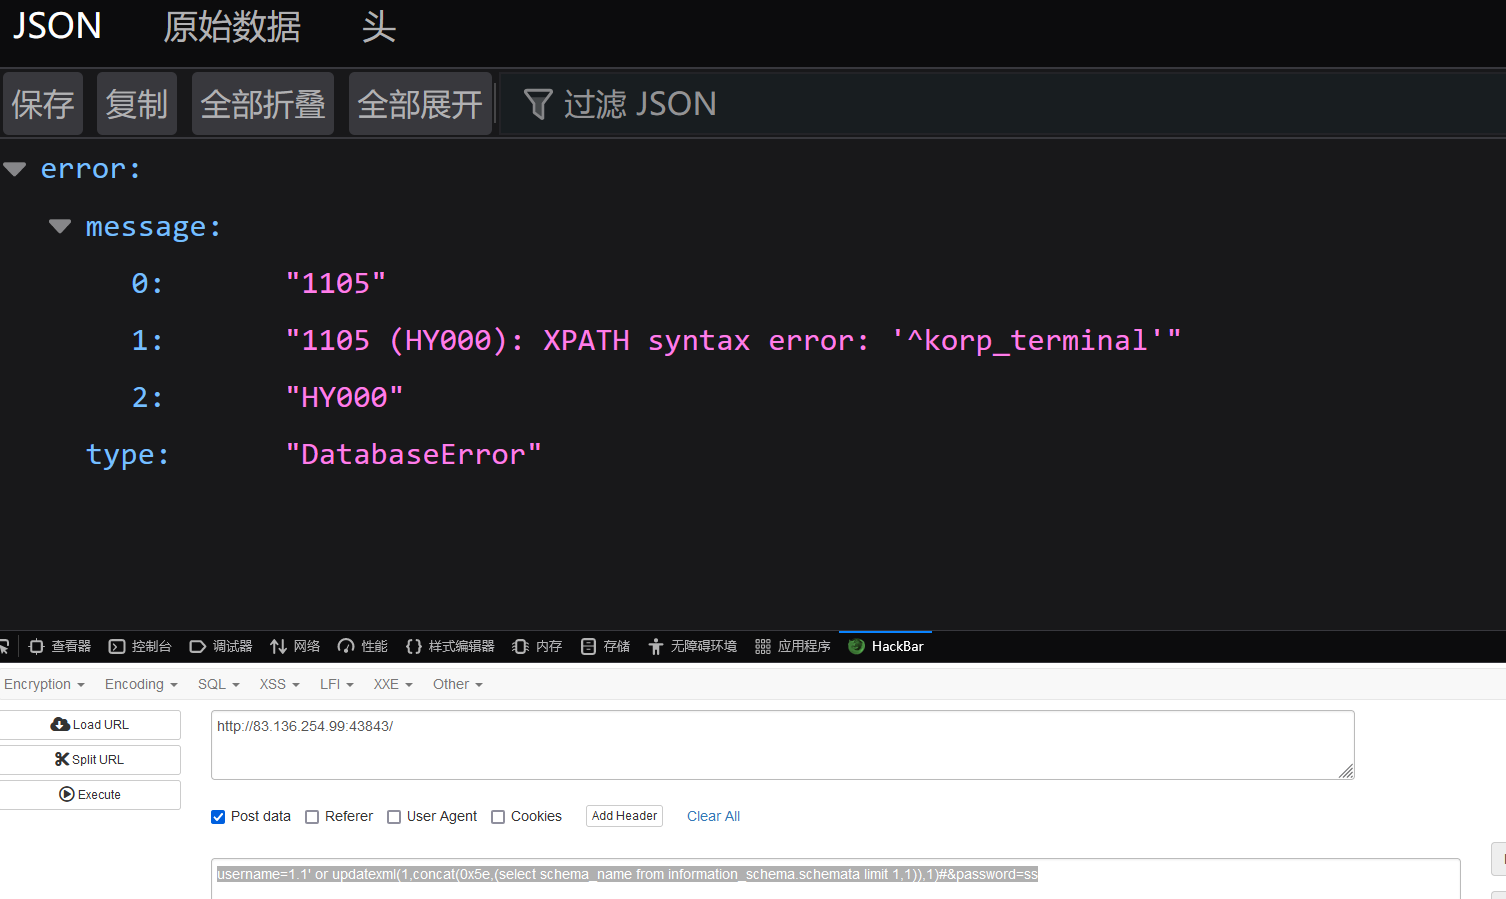
Task: Collapse the error node triangle
Action: click(x=15, y=169)
